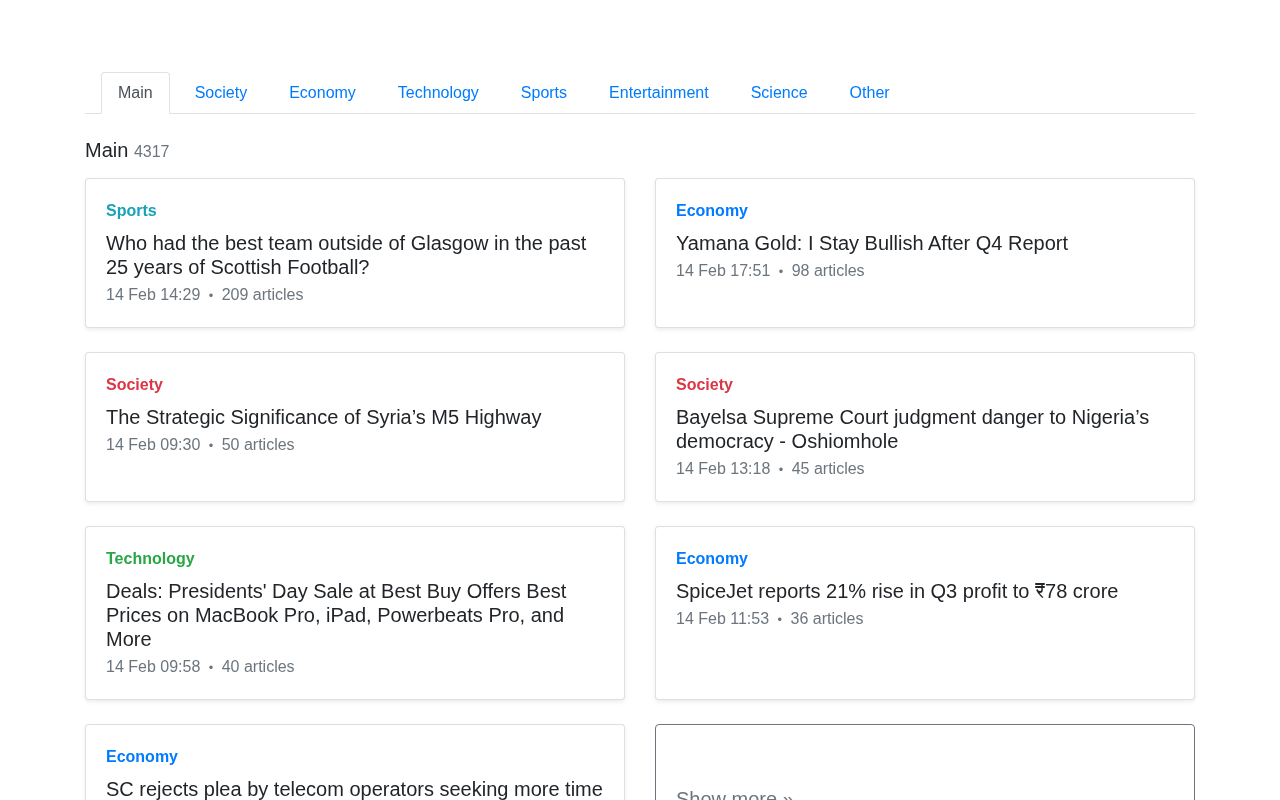The image size is (1280, 800).
Task: Click Sports category label on football card
Action: (x=131, y=211)
